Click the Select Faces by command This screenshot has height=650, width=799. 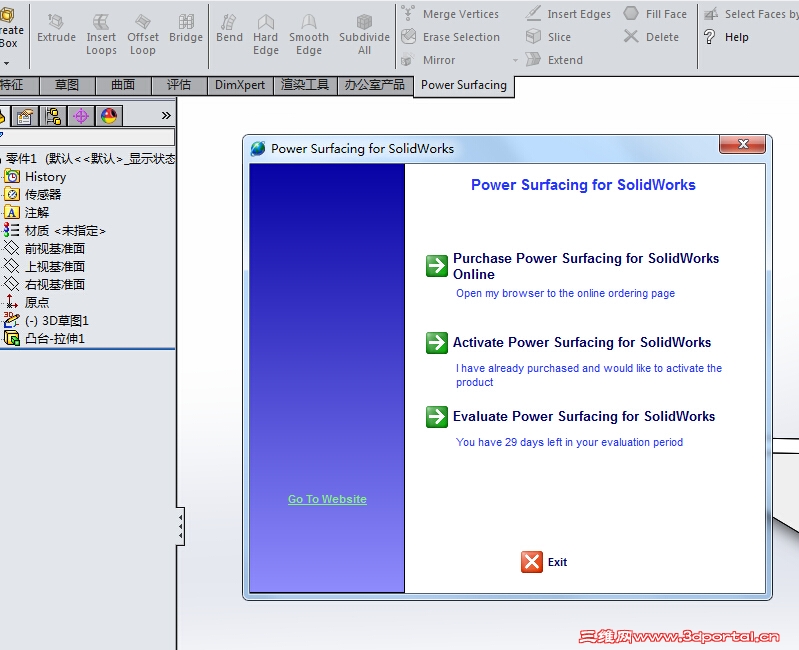(x=751, y=14)
